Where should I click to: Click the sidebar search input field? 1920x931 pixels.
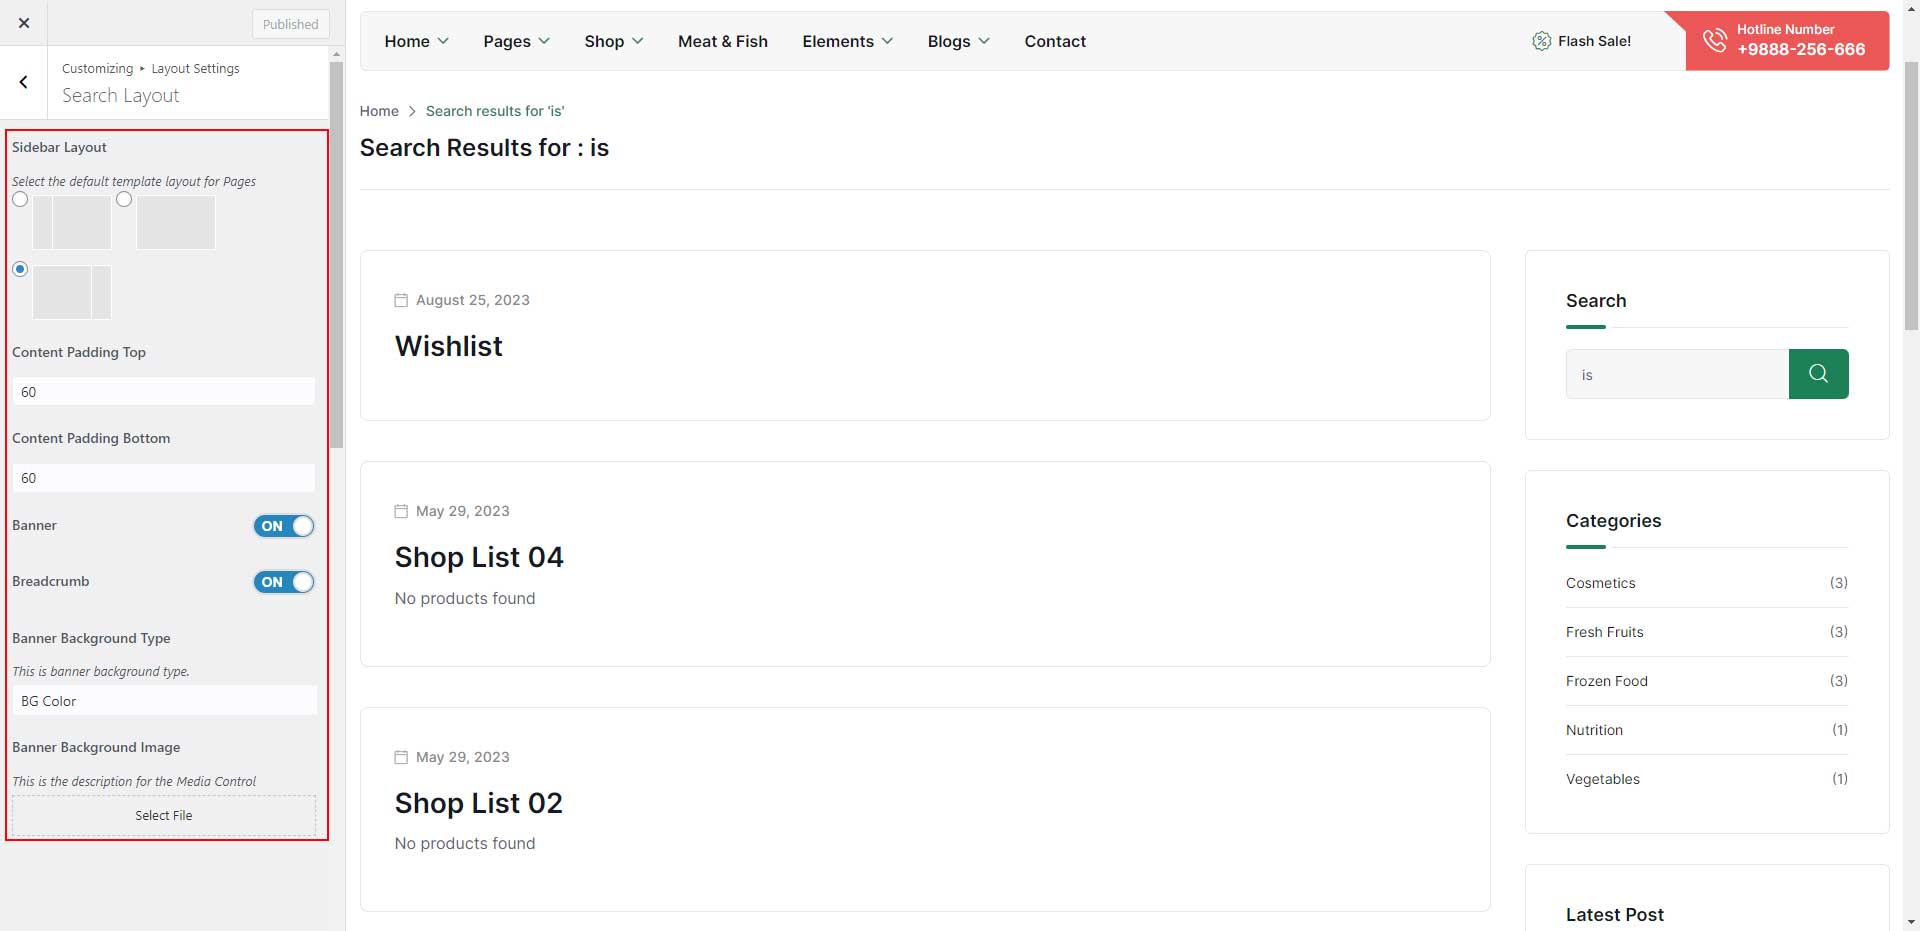1677,374
